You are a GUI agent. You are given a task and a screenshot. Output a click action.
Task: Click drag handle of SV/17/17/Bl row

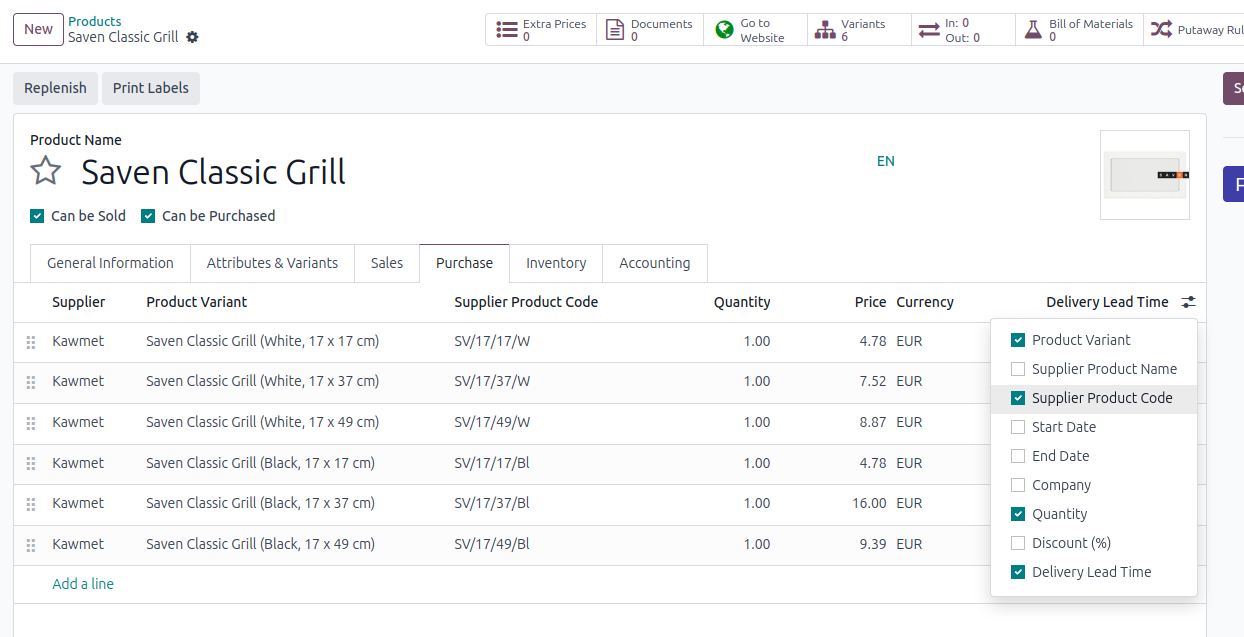click(x=31, y=464)
